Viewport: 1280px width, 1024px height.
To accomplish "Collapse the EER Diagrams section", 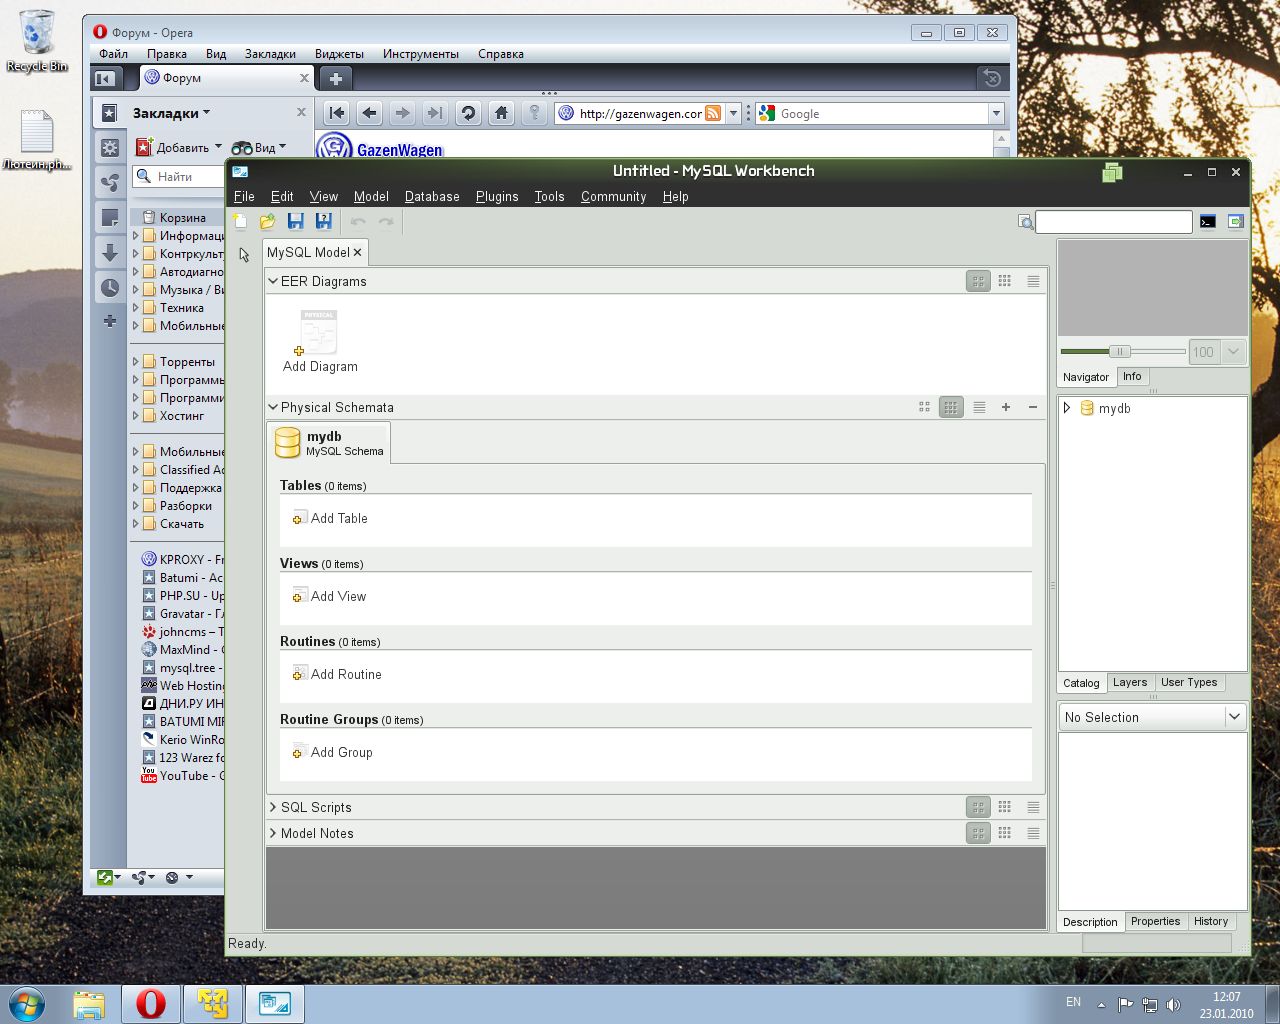I will coord(273,281).
